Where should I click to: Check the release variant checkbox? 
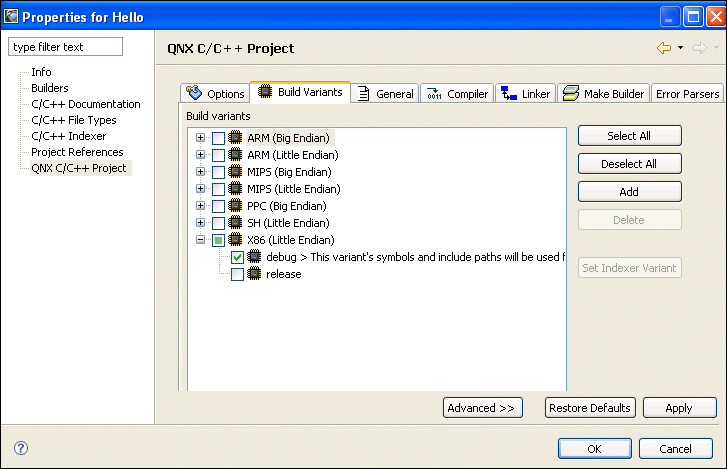pos(237,274)
